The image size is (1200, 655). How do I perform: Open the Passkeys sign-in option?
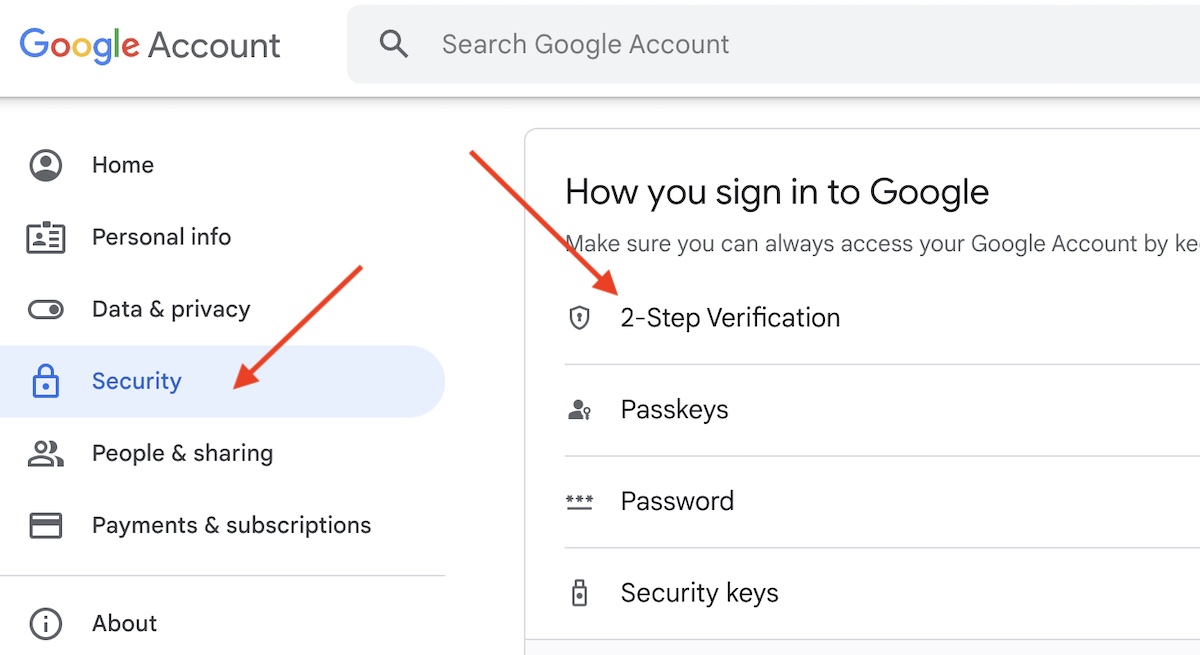point(674,410)
